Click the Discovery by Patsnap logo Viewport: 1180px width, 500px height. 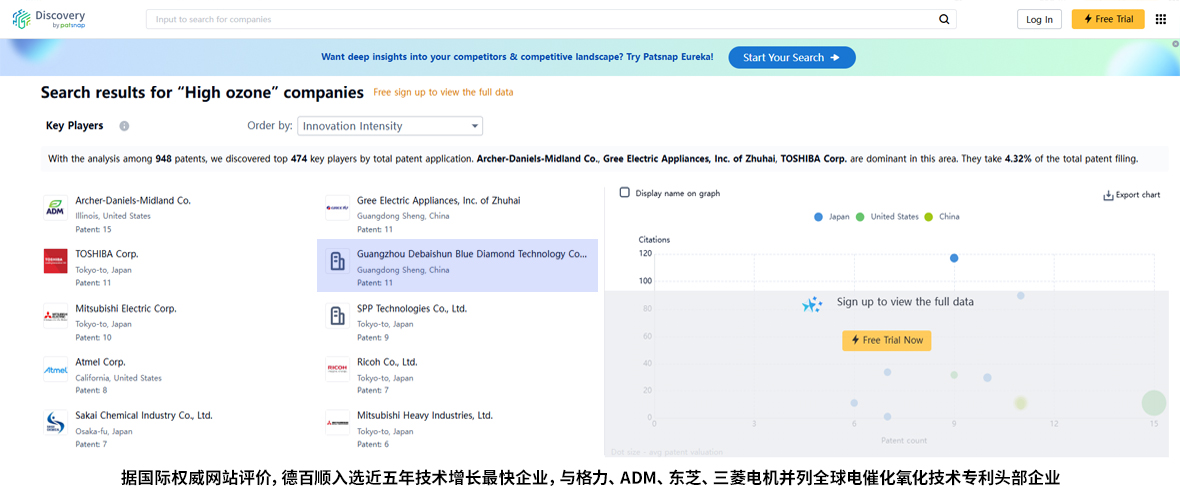(49, 20)
